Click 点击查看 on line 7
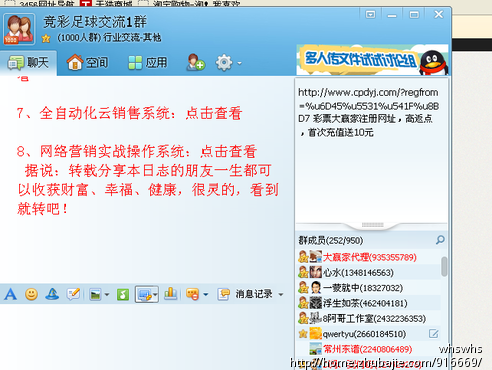492x370 pixels. (x=214, y=113)
